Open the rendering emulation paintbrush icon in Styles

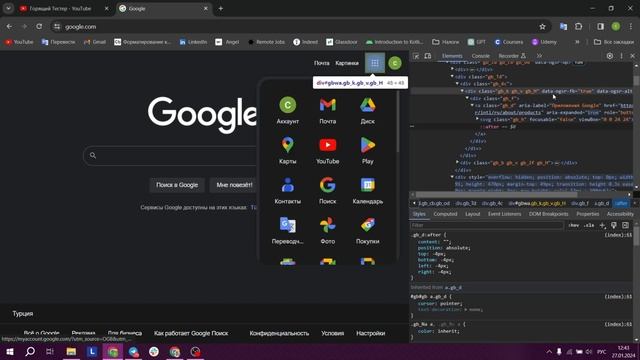[614, 225]
